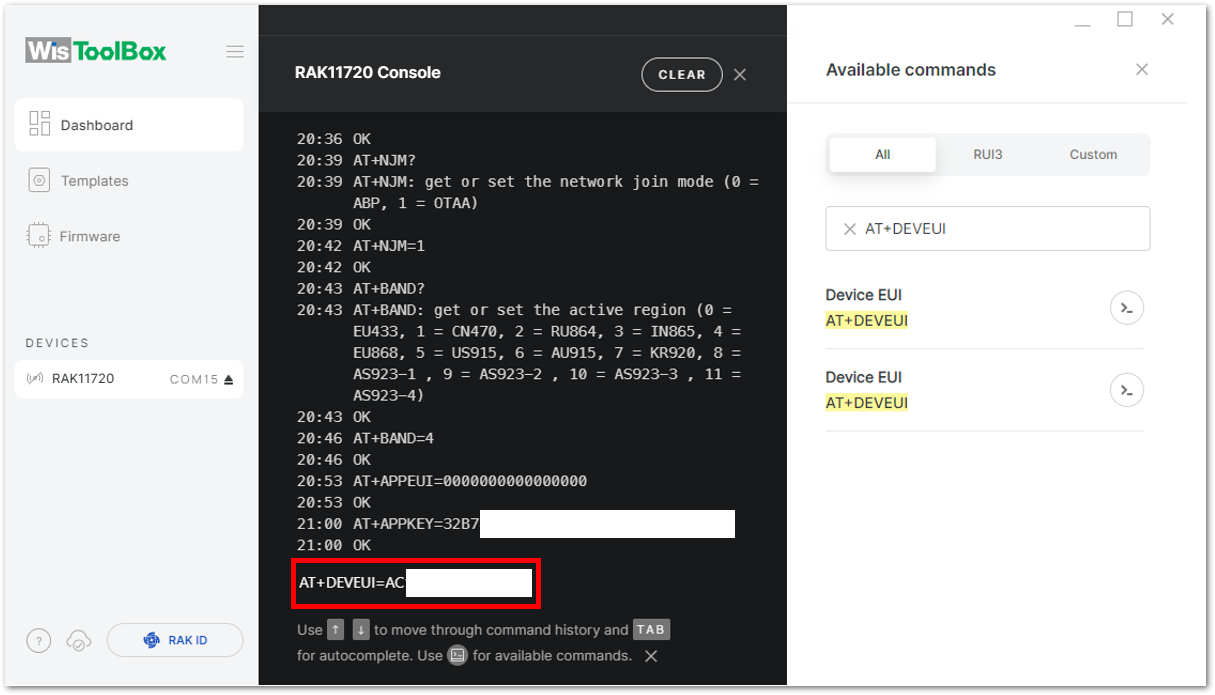Click the cloud sync status icon
Viewport: 1215px width, 695px height.
(x=78, y=641)
